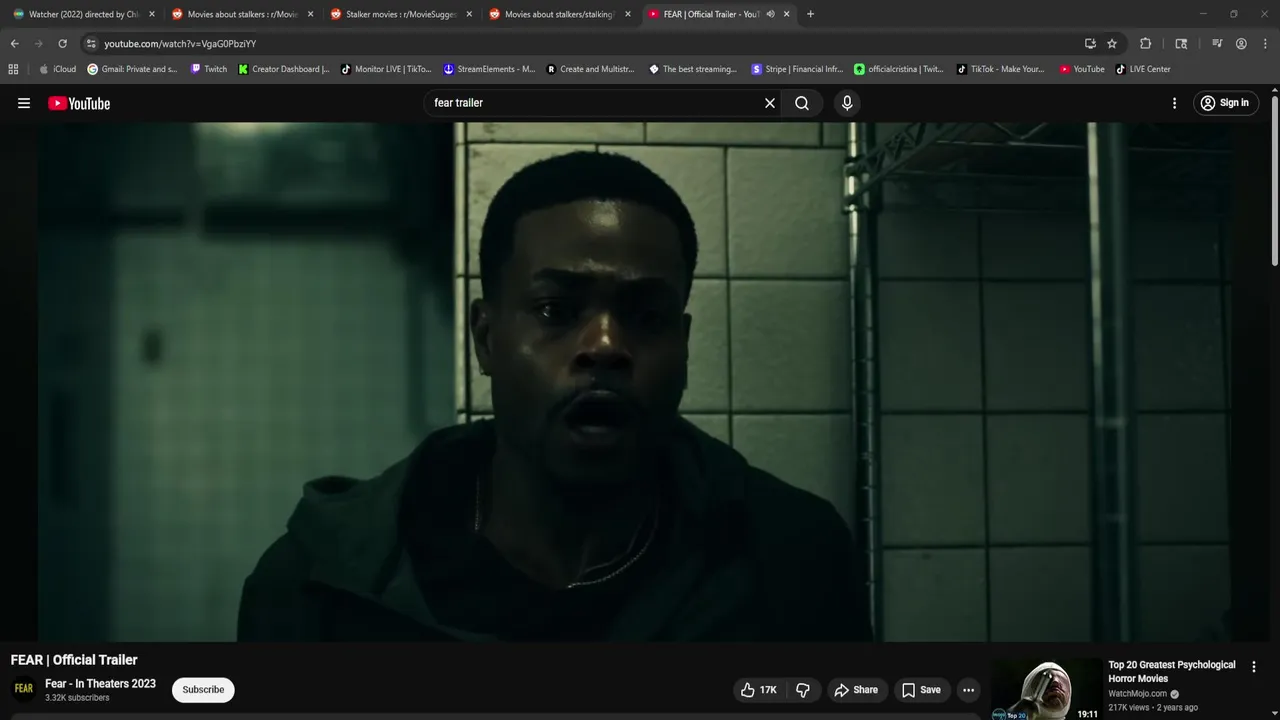Open Monitor LIVE TikTok bookmark
The image size is (1280, 720).
(386, 69)
